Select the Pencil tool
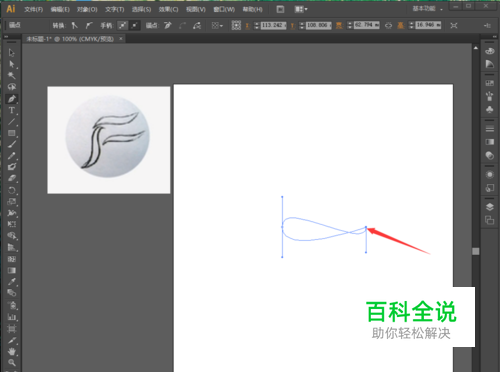Viewport: 500px width, 372px height. (x=12, y=156)
